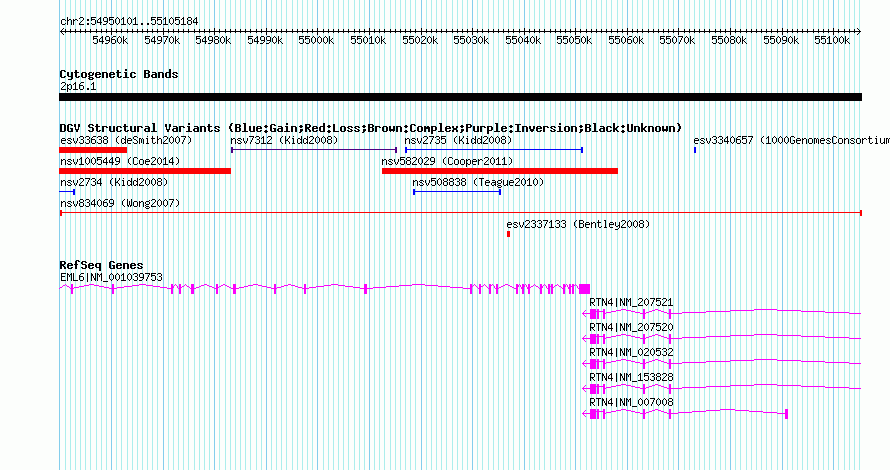Select the short blue nsv2734 bar
Screen dimensions: 890x470
point(67,192)
